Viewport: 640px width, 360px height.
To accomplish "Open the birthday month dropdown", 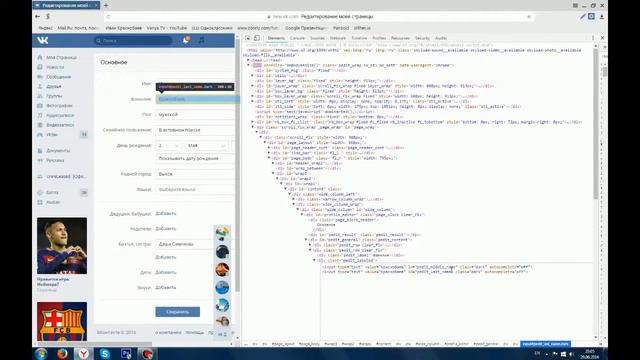I will [206, 145].
